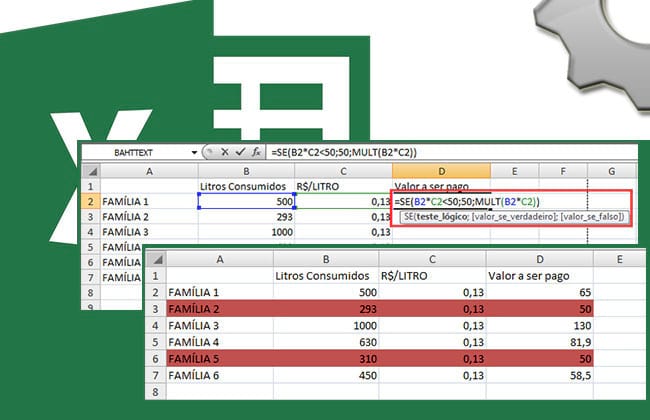The image size is (650, 420).
Task: Select all cells via lower sheet corner triangle
Action: click(156, 259)
